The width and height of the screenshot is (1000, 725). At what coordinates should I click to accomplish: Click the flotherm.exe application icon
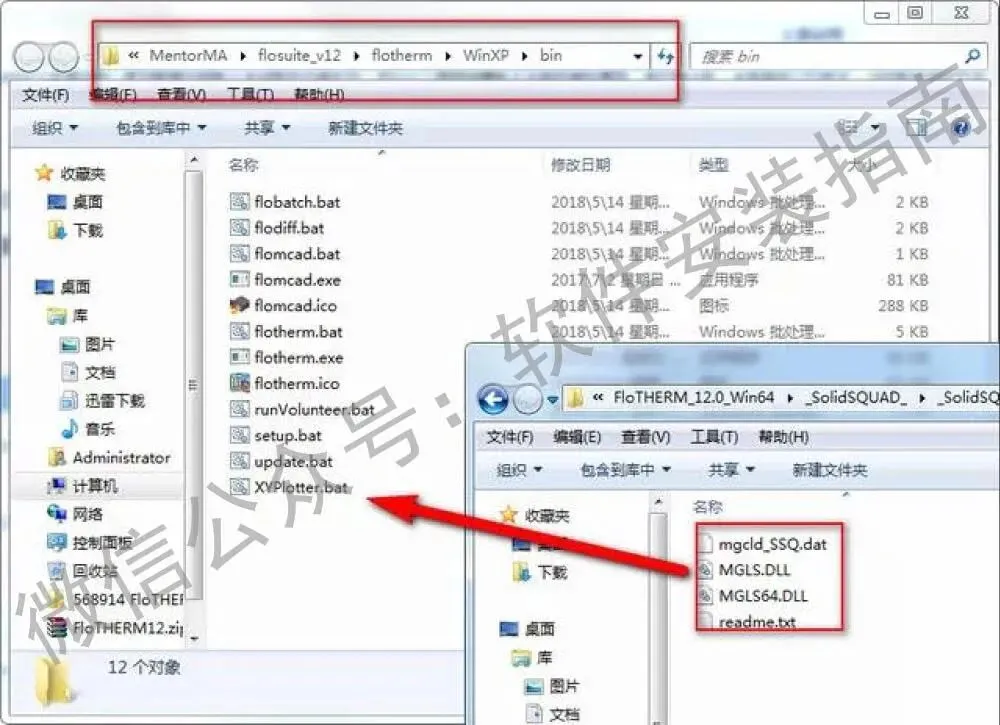click(x=239, y=357)
